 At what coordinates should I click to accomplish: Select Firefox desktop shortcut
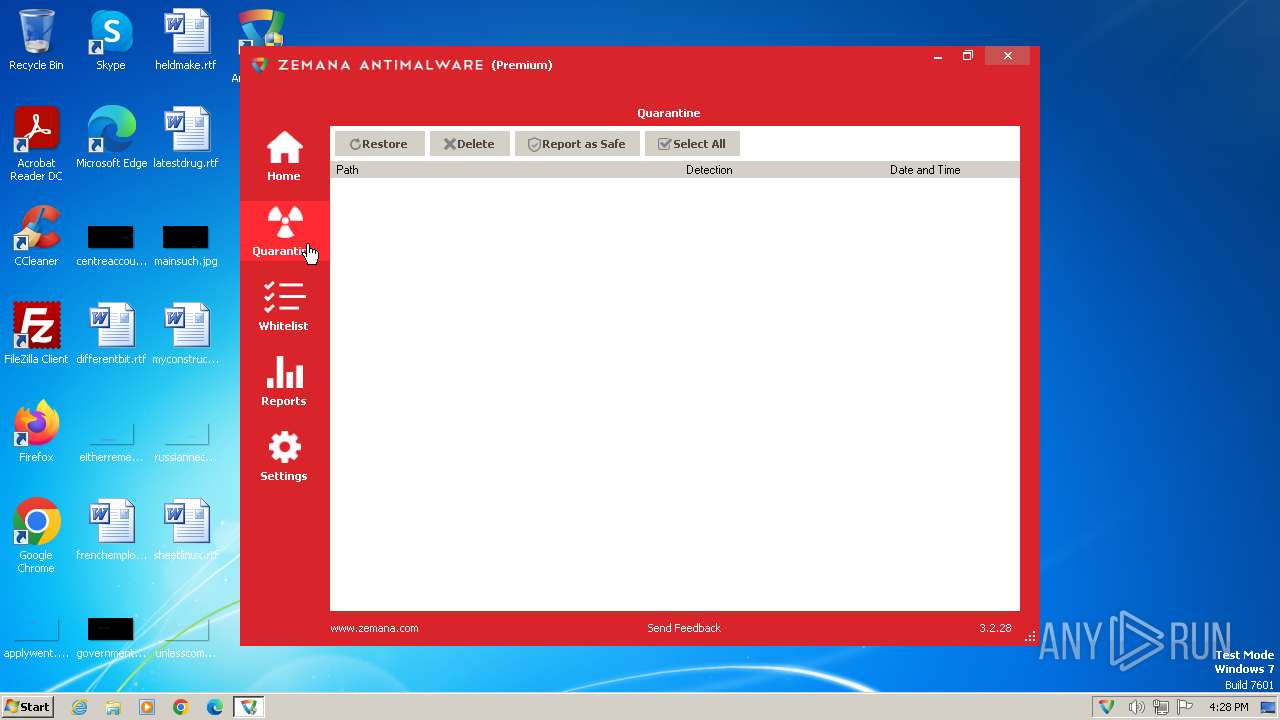[x=36, y=432]
